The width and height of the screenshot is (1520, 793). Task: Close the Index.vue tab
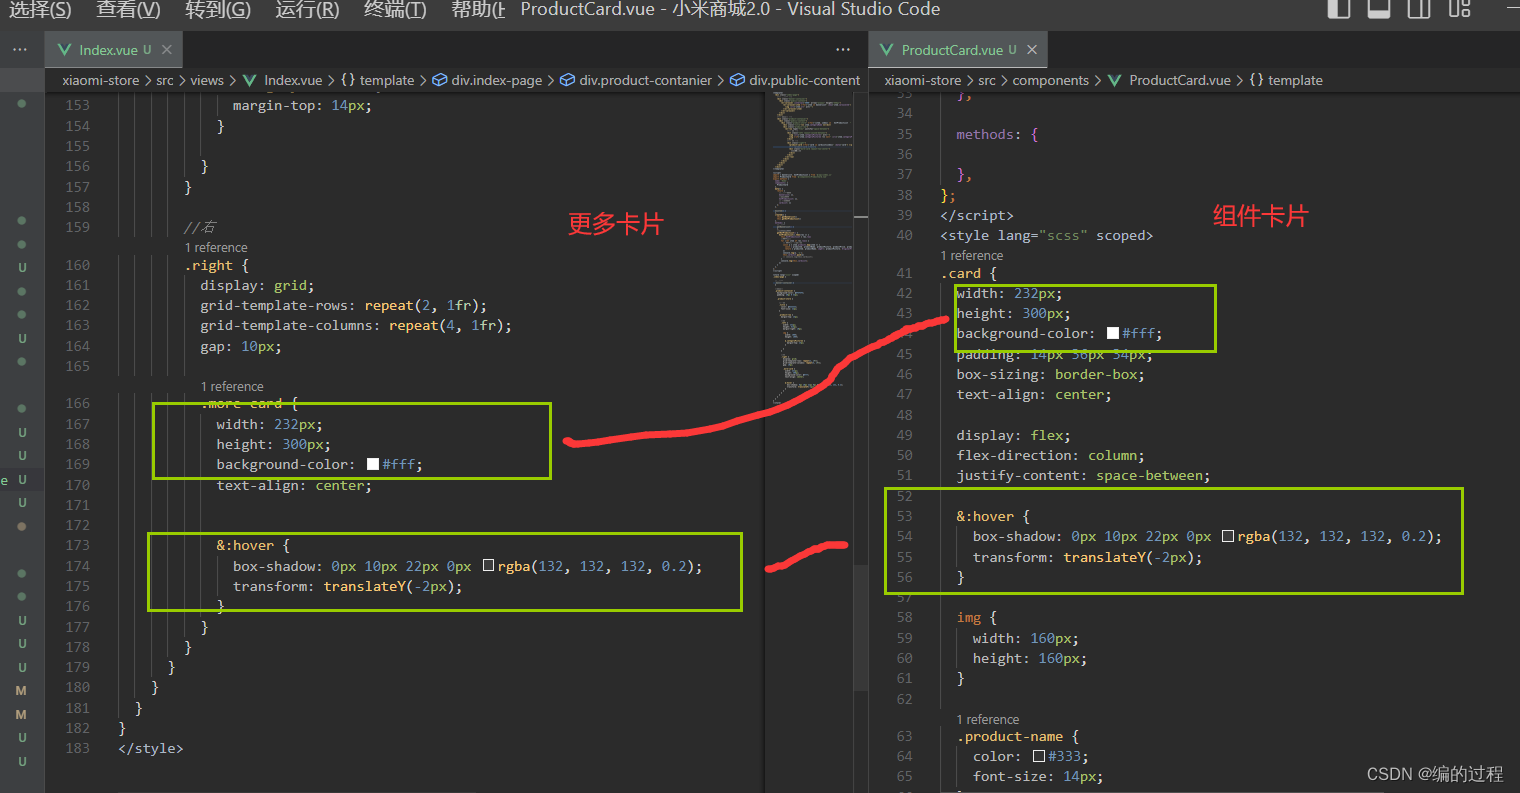[x=167, y=50]
